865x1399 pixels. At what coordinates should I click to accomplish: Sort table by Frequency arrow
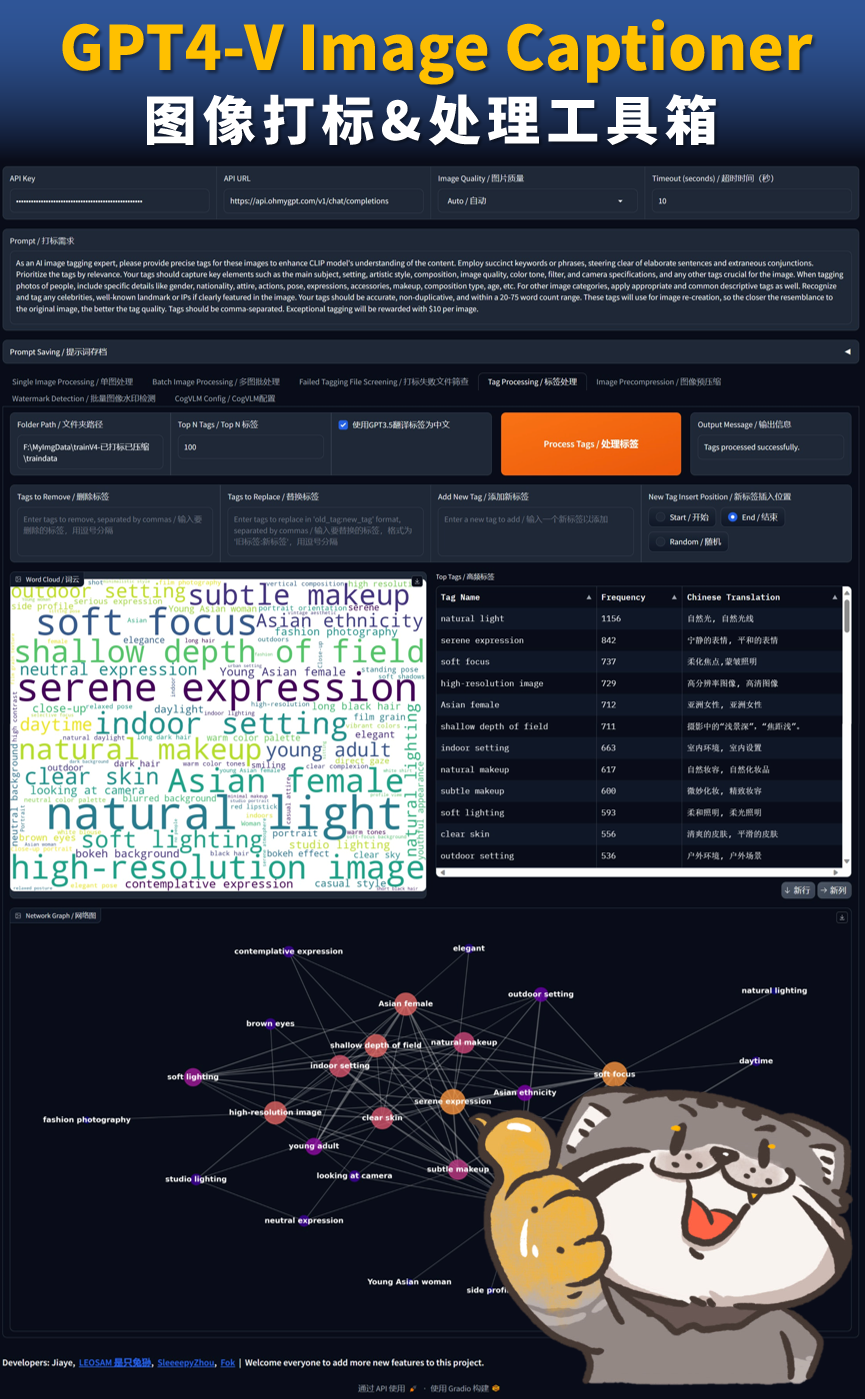[674, 597]
